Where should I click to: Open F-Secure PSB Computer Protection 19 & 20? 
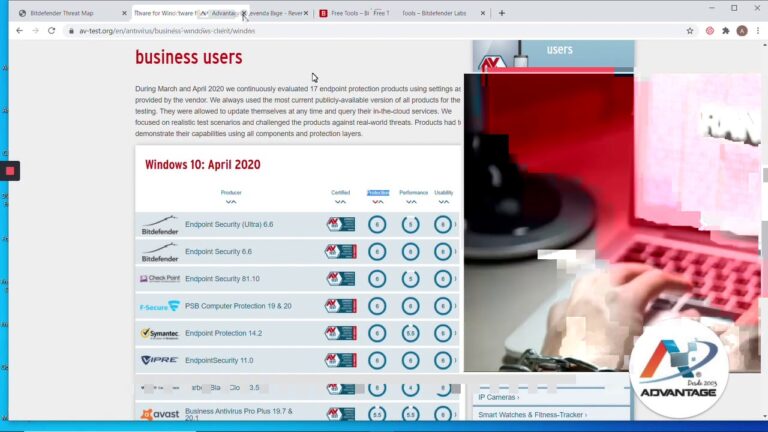point(238,306)
